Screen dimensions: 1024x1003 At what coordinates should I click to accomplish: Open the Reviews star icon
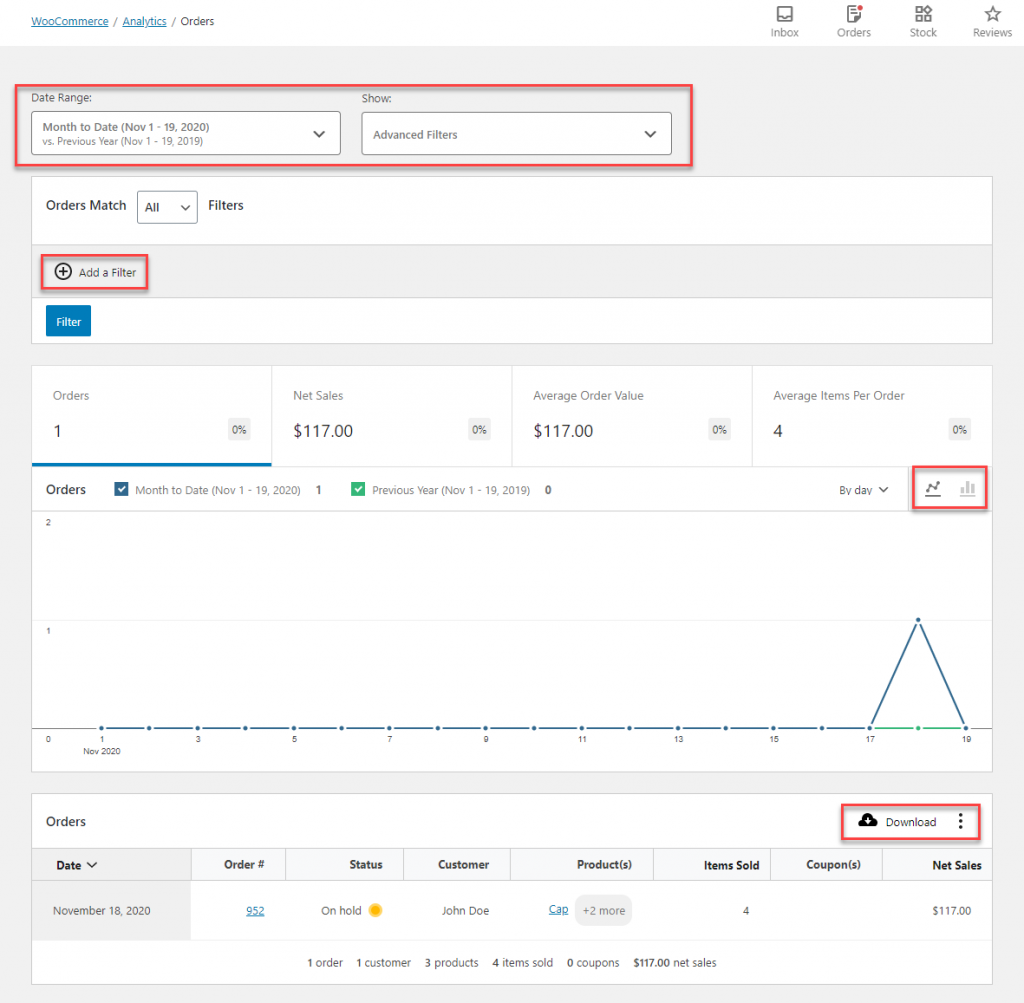click(x=992, y=15)
